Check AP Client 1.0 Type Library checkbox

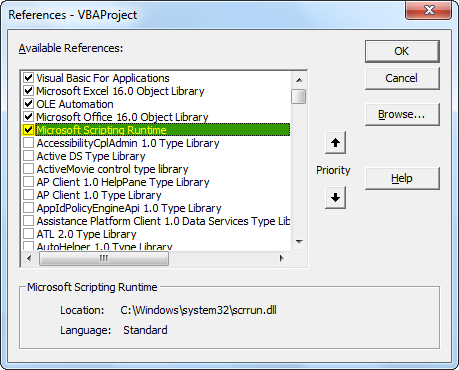[28, 195]
